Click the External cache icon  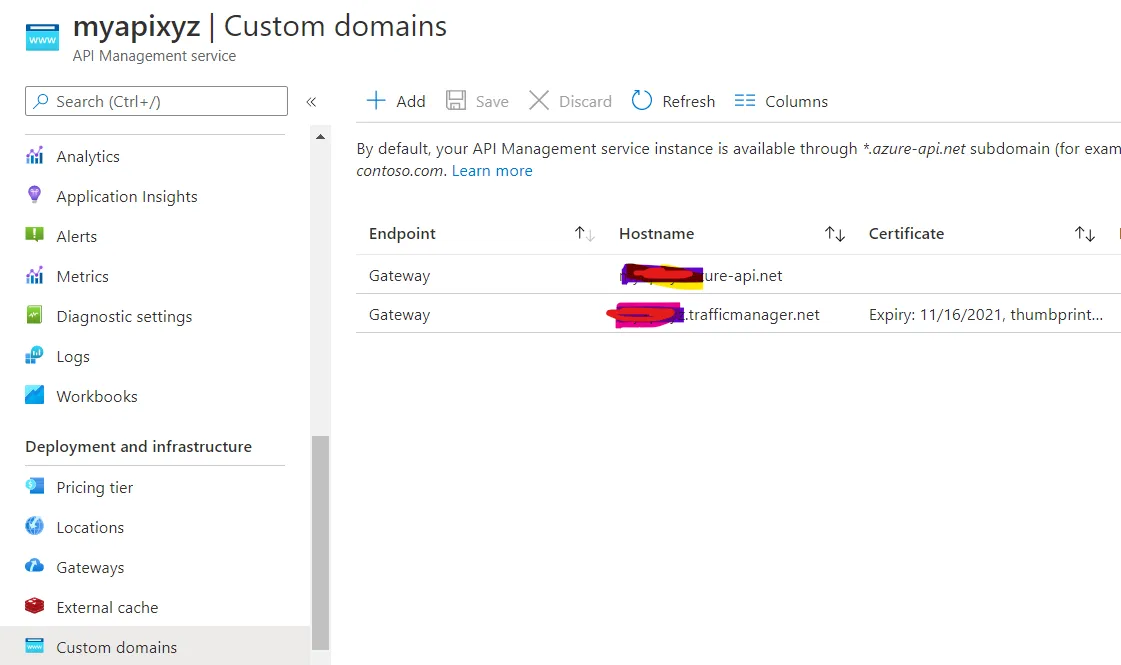point(35,607)
